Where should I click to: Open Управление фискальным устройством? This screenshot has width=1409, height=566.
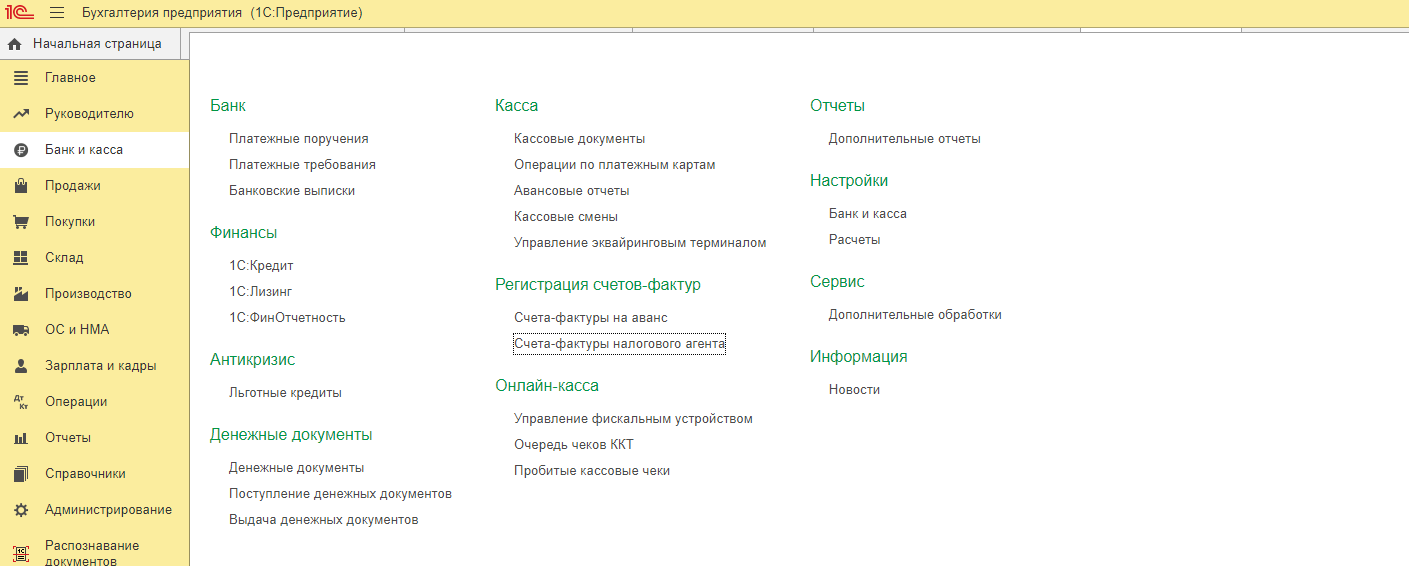click(633, 419)
